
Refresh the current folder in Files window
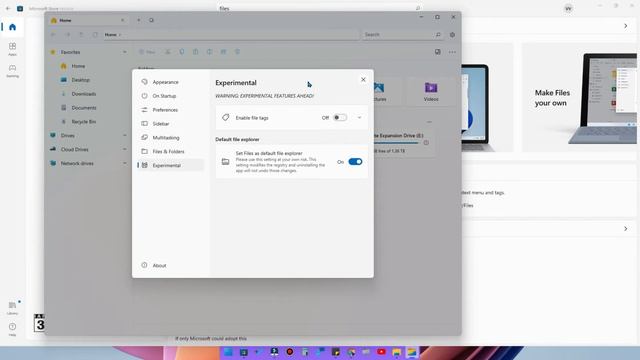click(95, 35)
